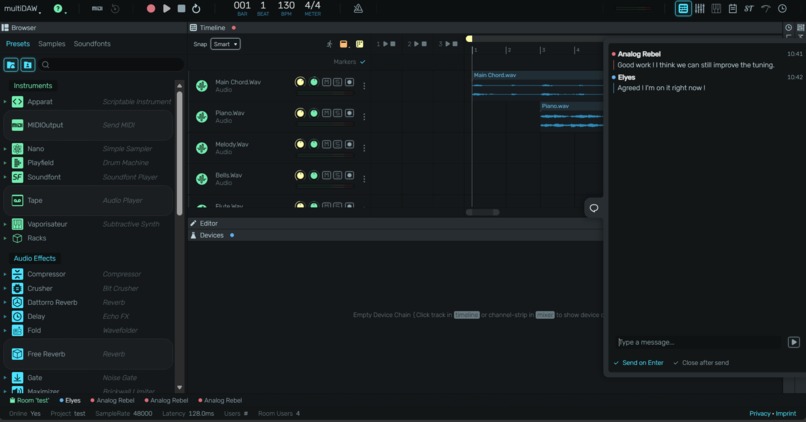Image resolution: width=806 pixels, height=422 pixels.
Task: Toggle Close after send option
Action: (701, 363)
